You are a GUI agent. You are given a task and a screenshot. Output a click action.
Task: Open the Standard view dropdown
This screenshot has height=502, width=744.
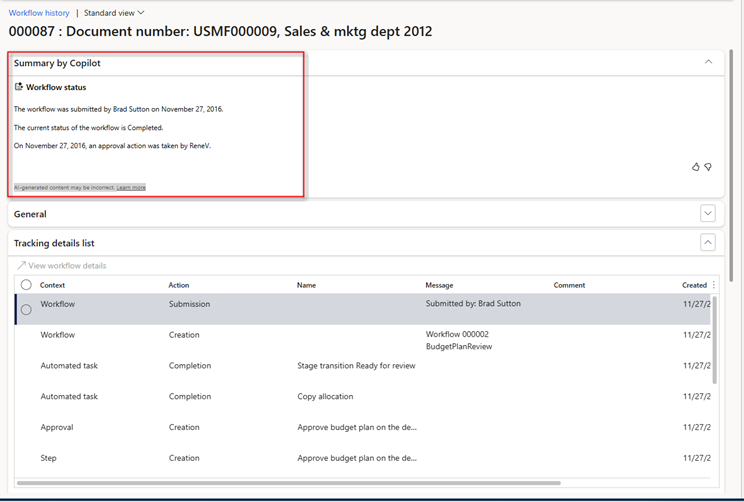click(114, 13)
